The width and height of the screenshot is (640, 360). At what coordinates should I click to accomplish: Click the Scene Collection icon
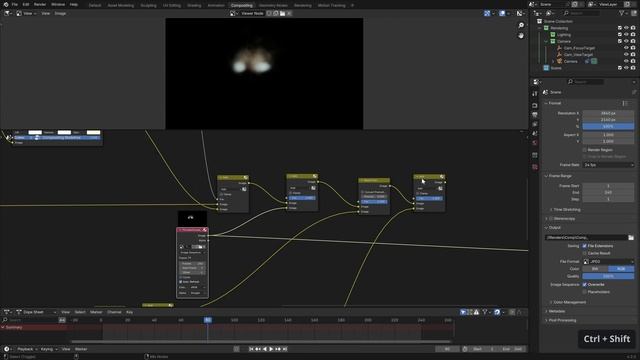tap(540, 21)
